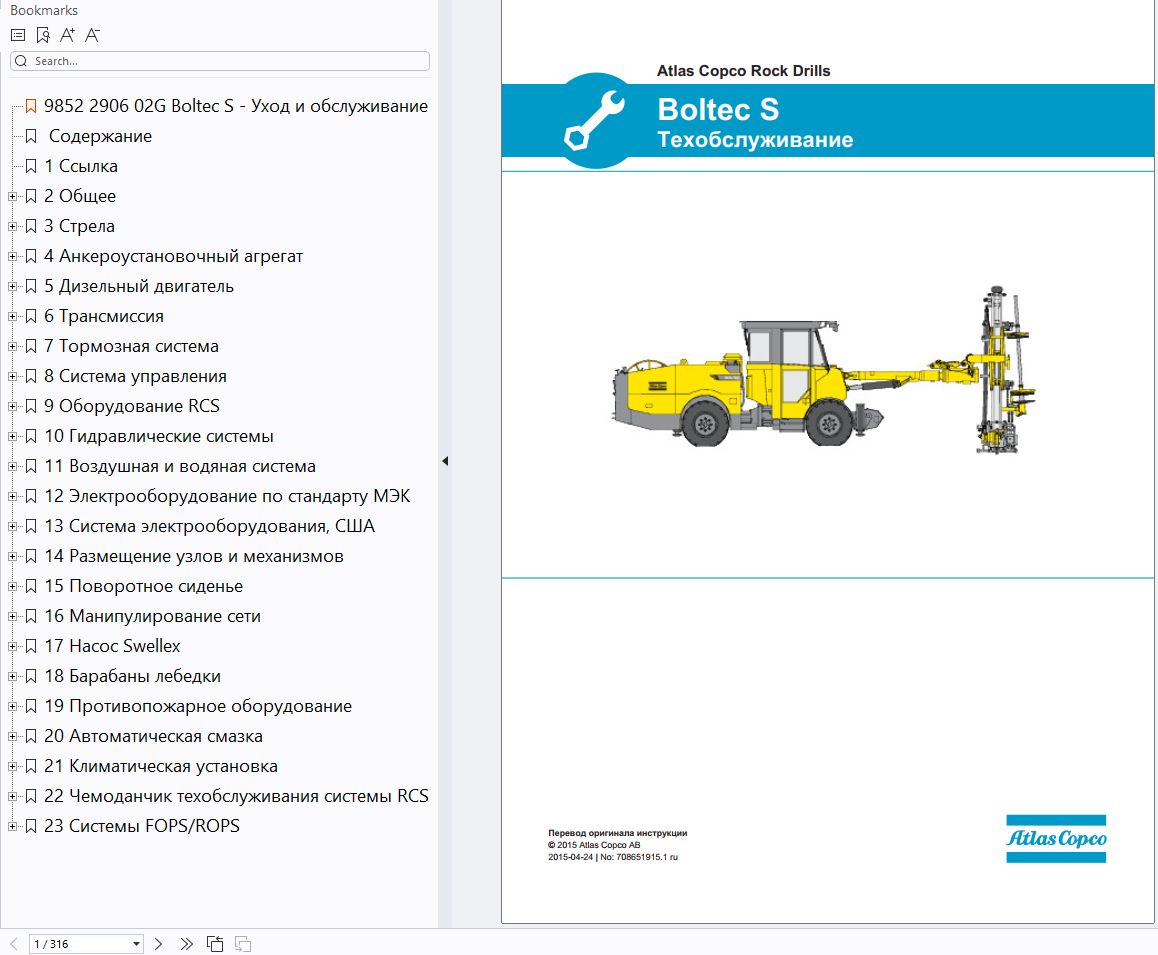This screenshot has width=1158, height=955.
Task: Click bookmark icon beside 14 Размещение узлов
Action: 31,556
